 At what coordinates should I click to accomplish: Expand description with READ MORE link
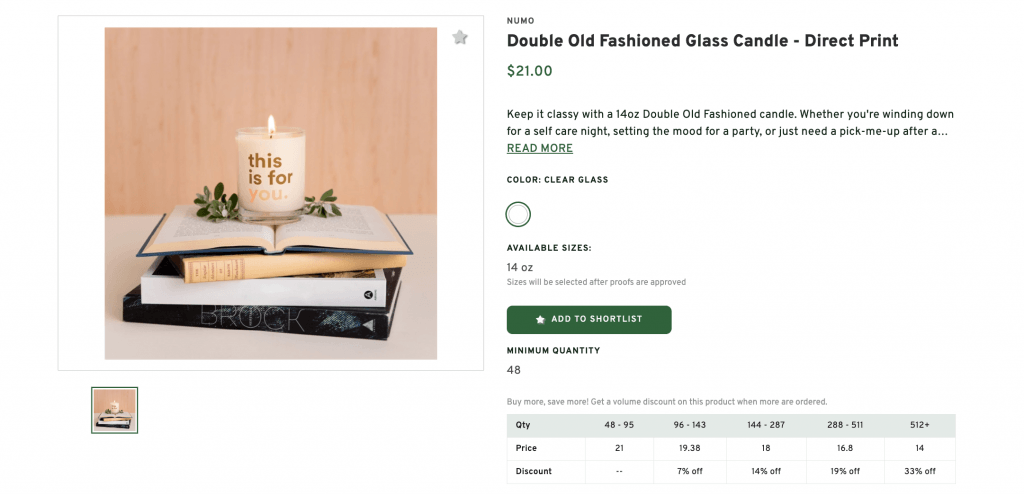540,149
